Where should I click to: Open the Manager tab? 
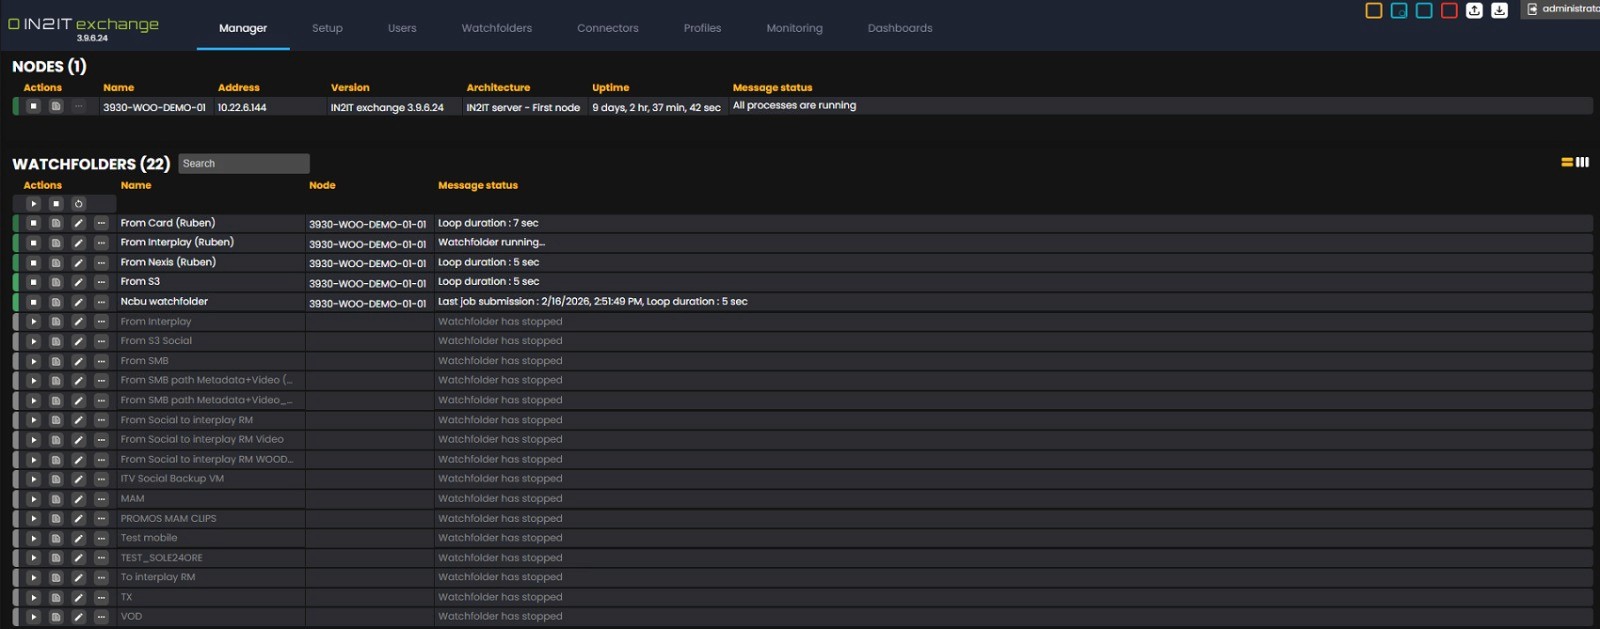[243, 28]
